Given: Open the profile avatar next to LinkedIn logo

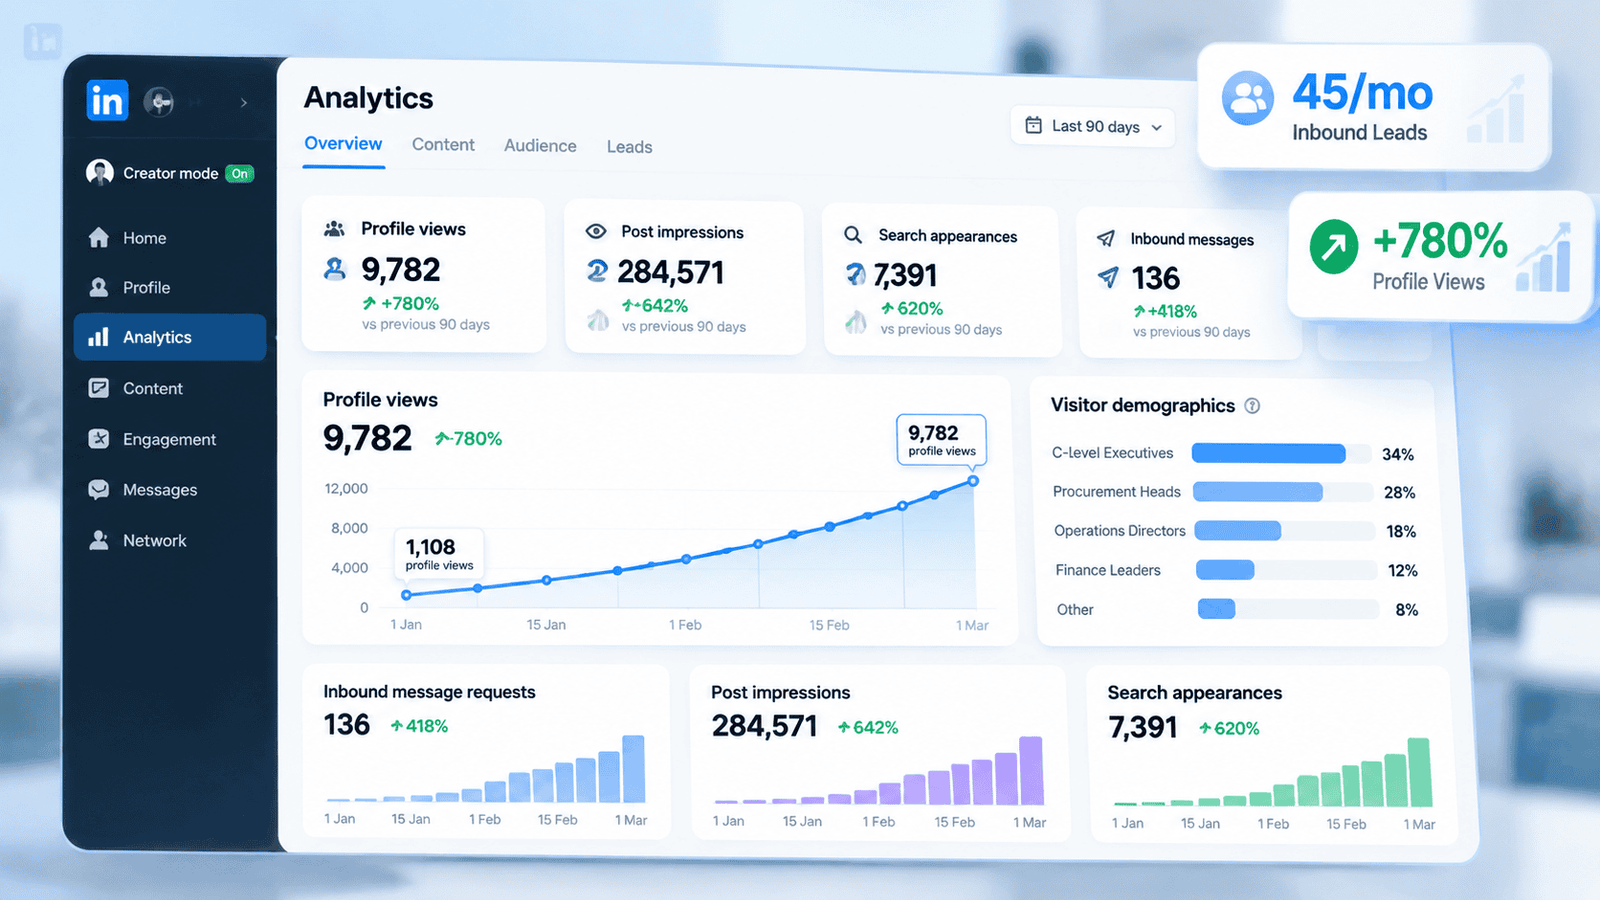Looking at the screenshot, I should pos(159,101).
